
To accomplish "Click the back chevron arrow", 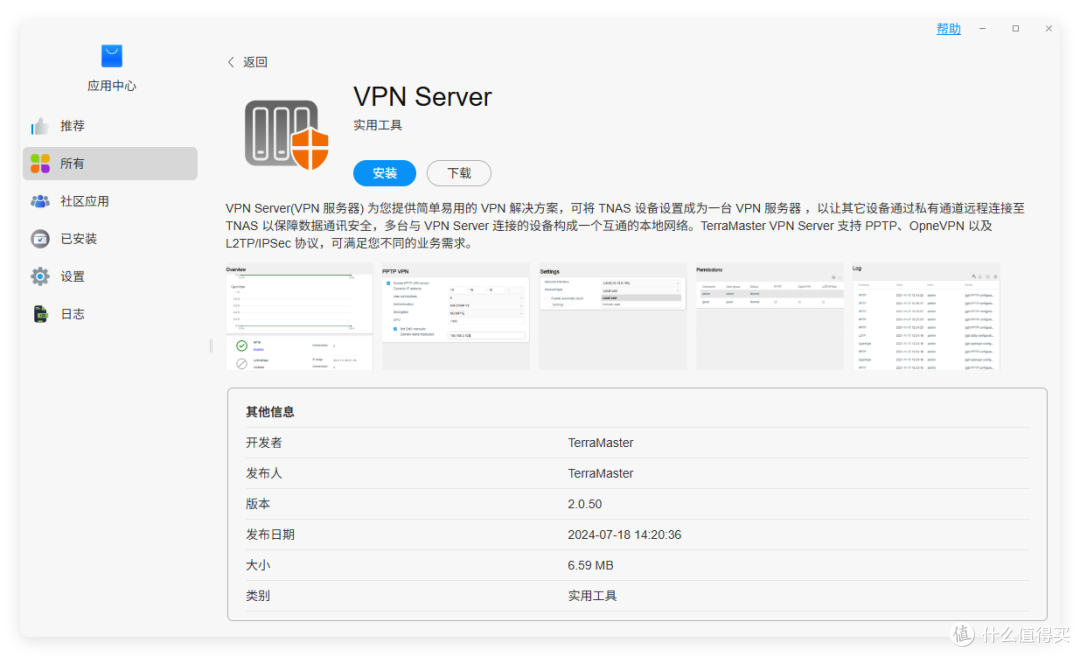I will pyautogui.click(x=231, y=62).
